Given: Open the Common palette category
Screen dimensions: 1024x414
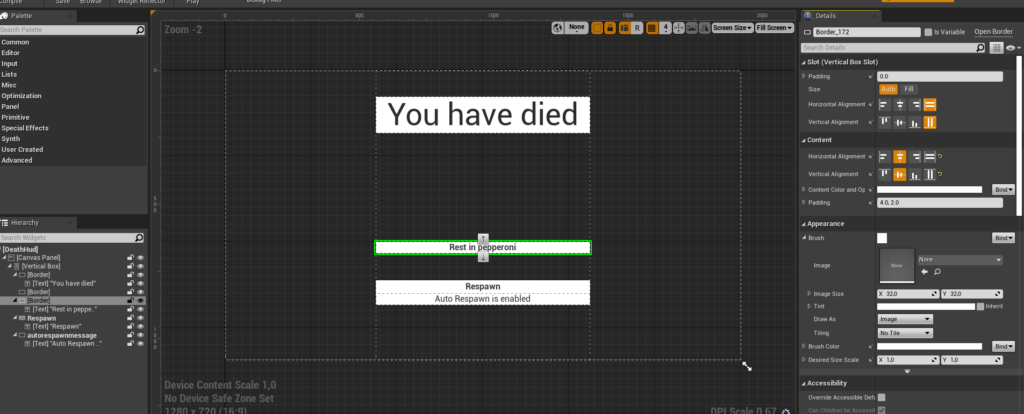Looking at the screenshot, I should coord(15,42).
